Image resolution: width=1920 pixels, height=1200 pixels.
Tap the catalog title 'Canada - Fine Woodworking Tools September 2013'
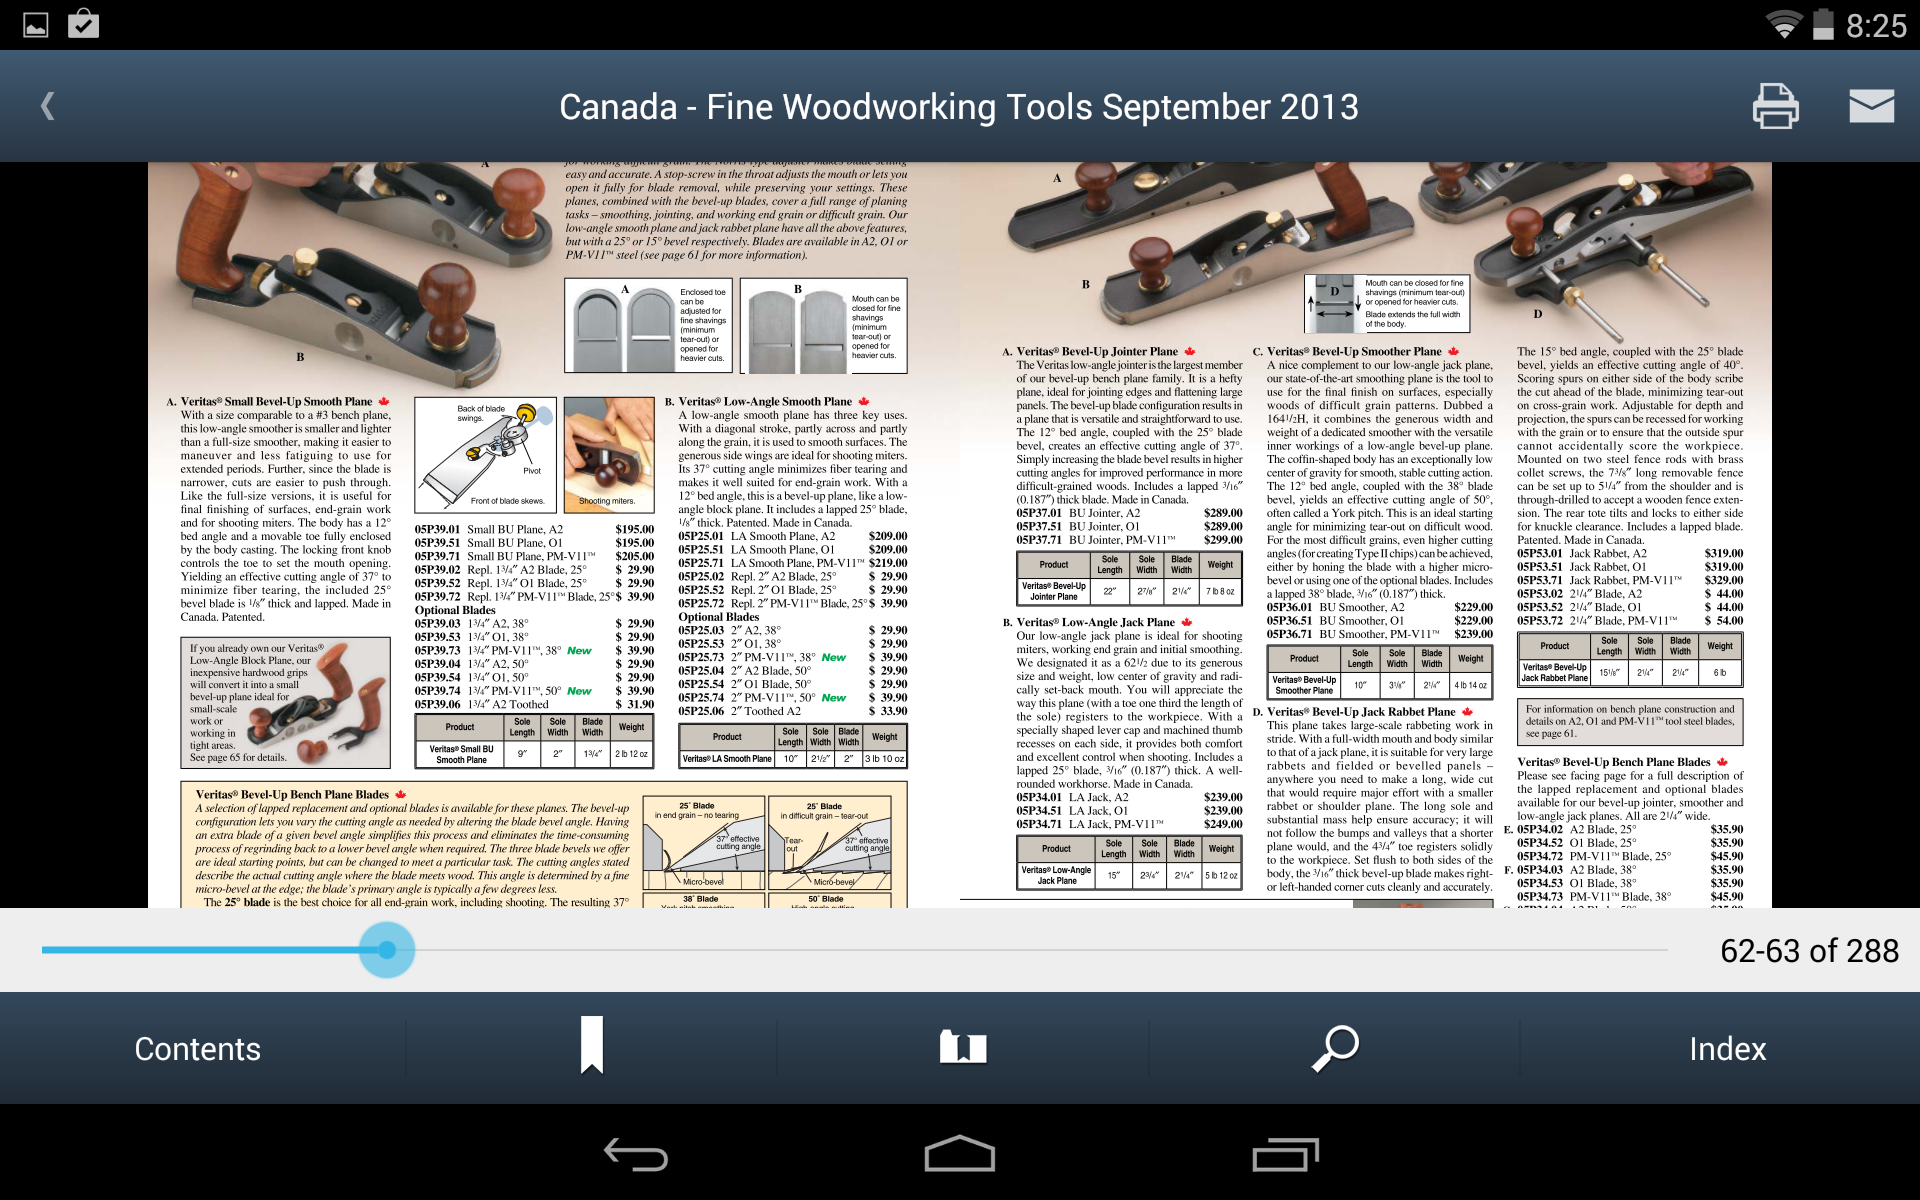point(959,107)
